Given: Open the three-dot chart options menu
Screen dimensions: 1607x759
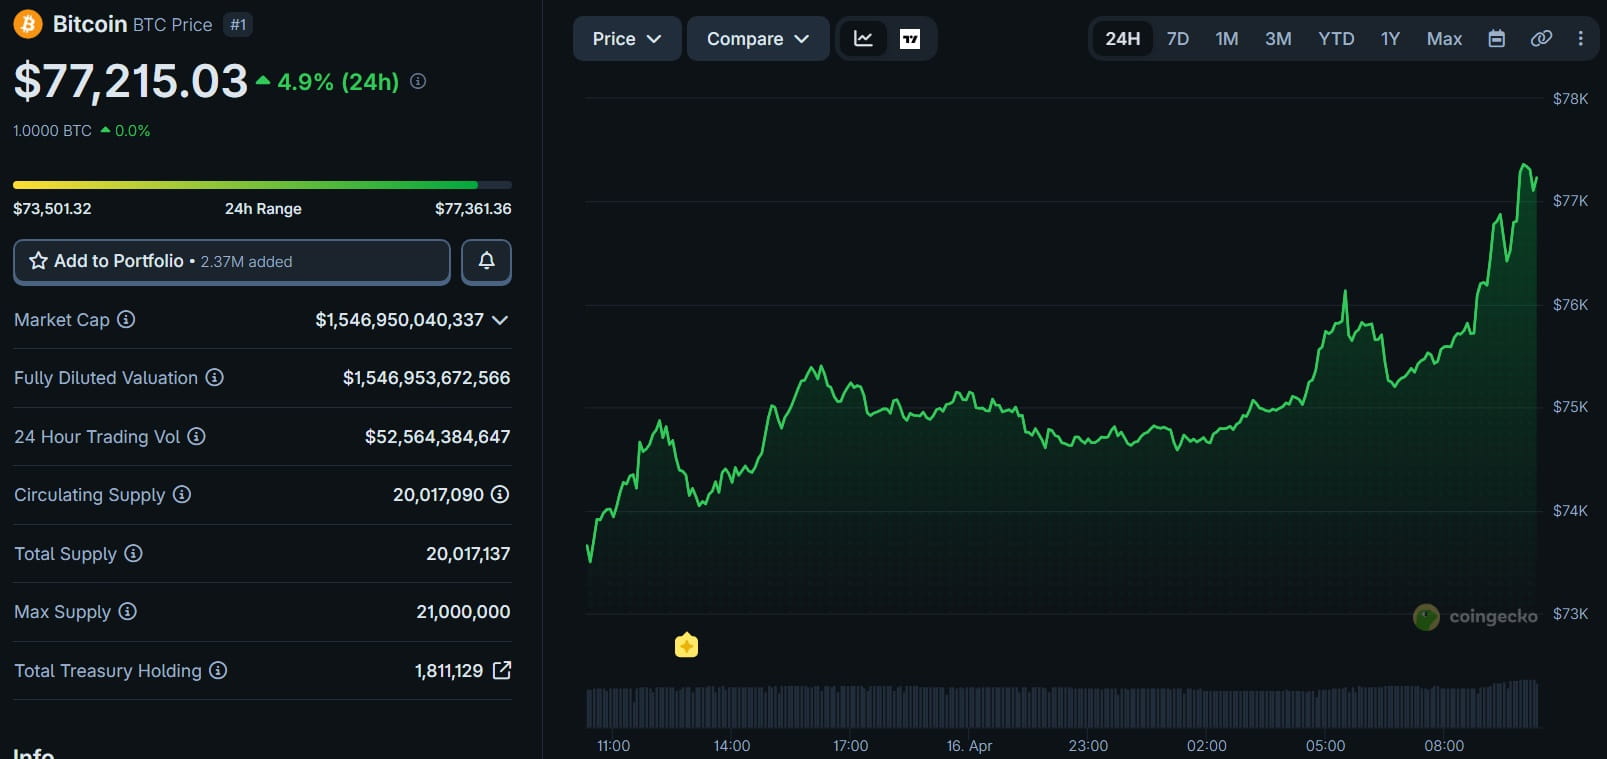Looking at the screenshot, I should pos(1580,39).
